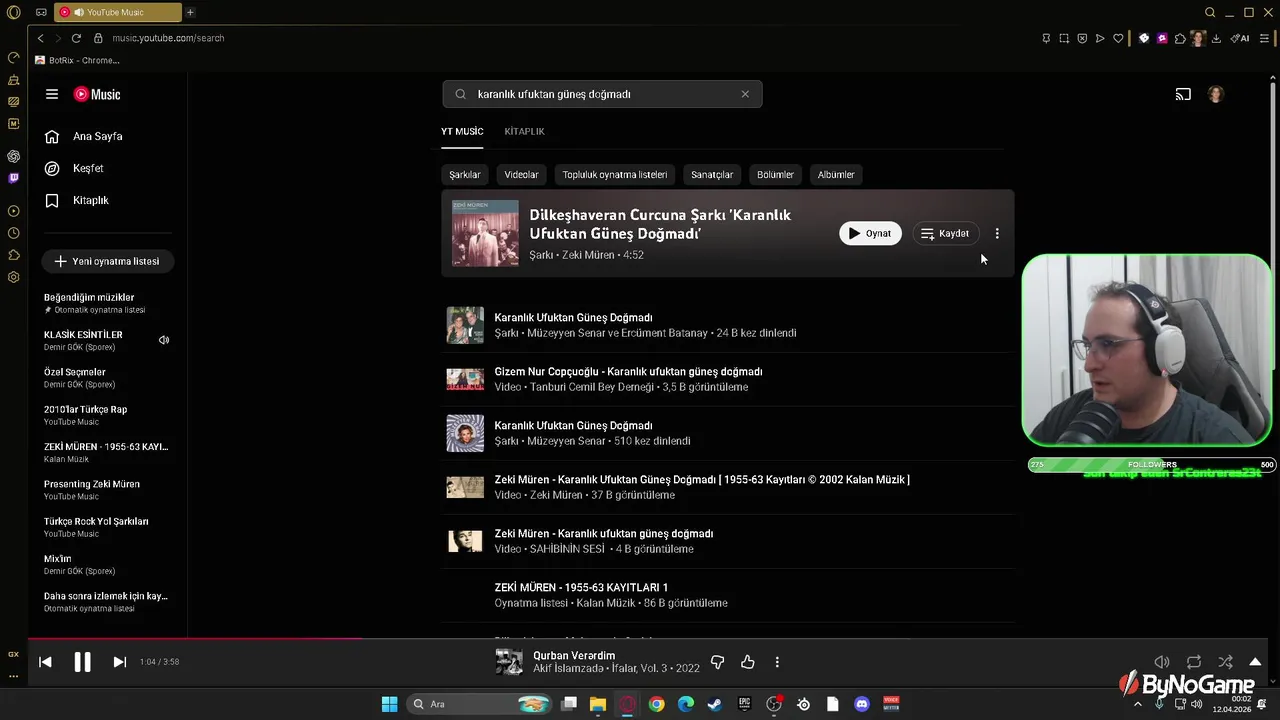Image resolution: width=1280 pixels, height=720 pixels.
Task: Open ChatGPT in the Opera sidebar
Action: 13,156
